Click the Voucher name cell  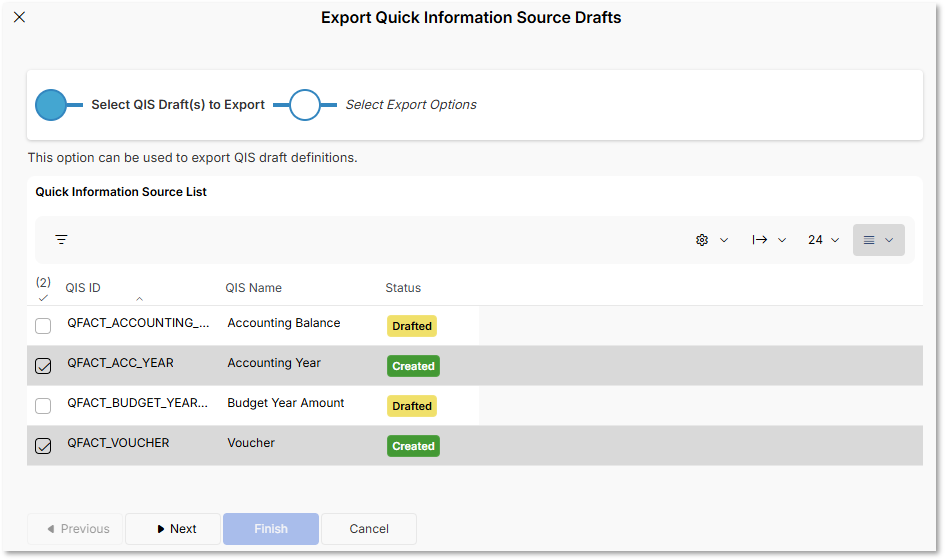click(251, 442)
